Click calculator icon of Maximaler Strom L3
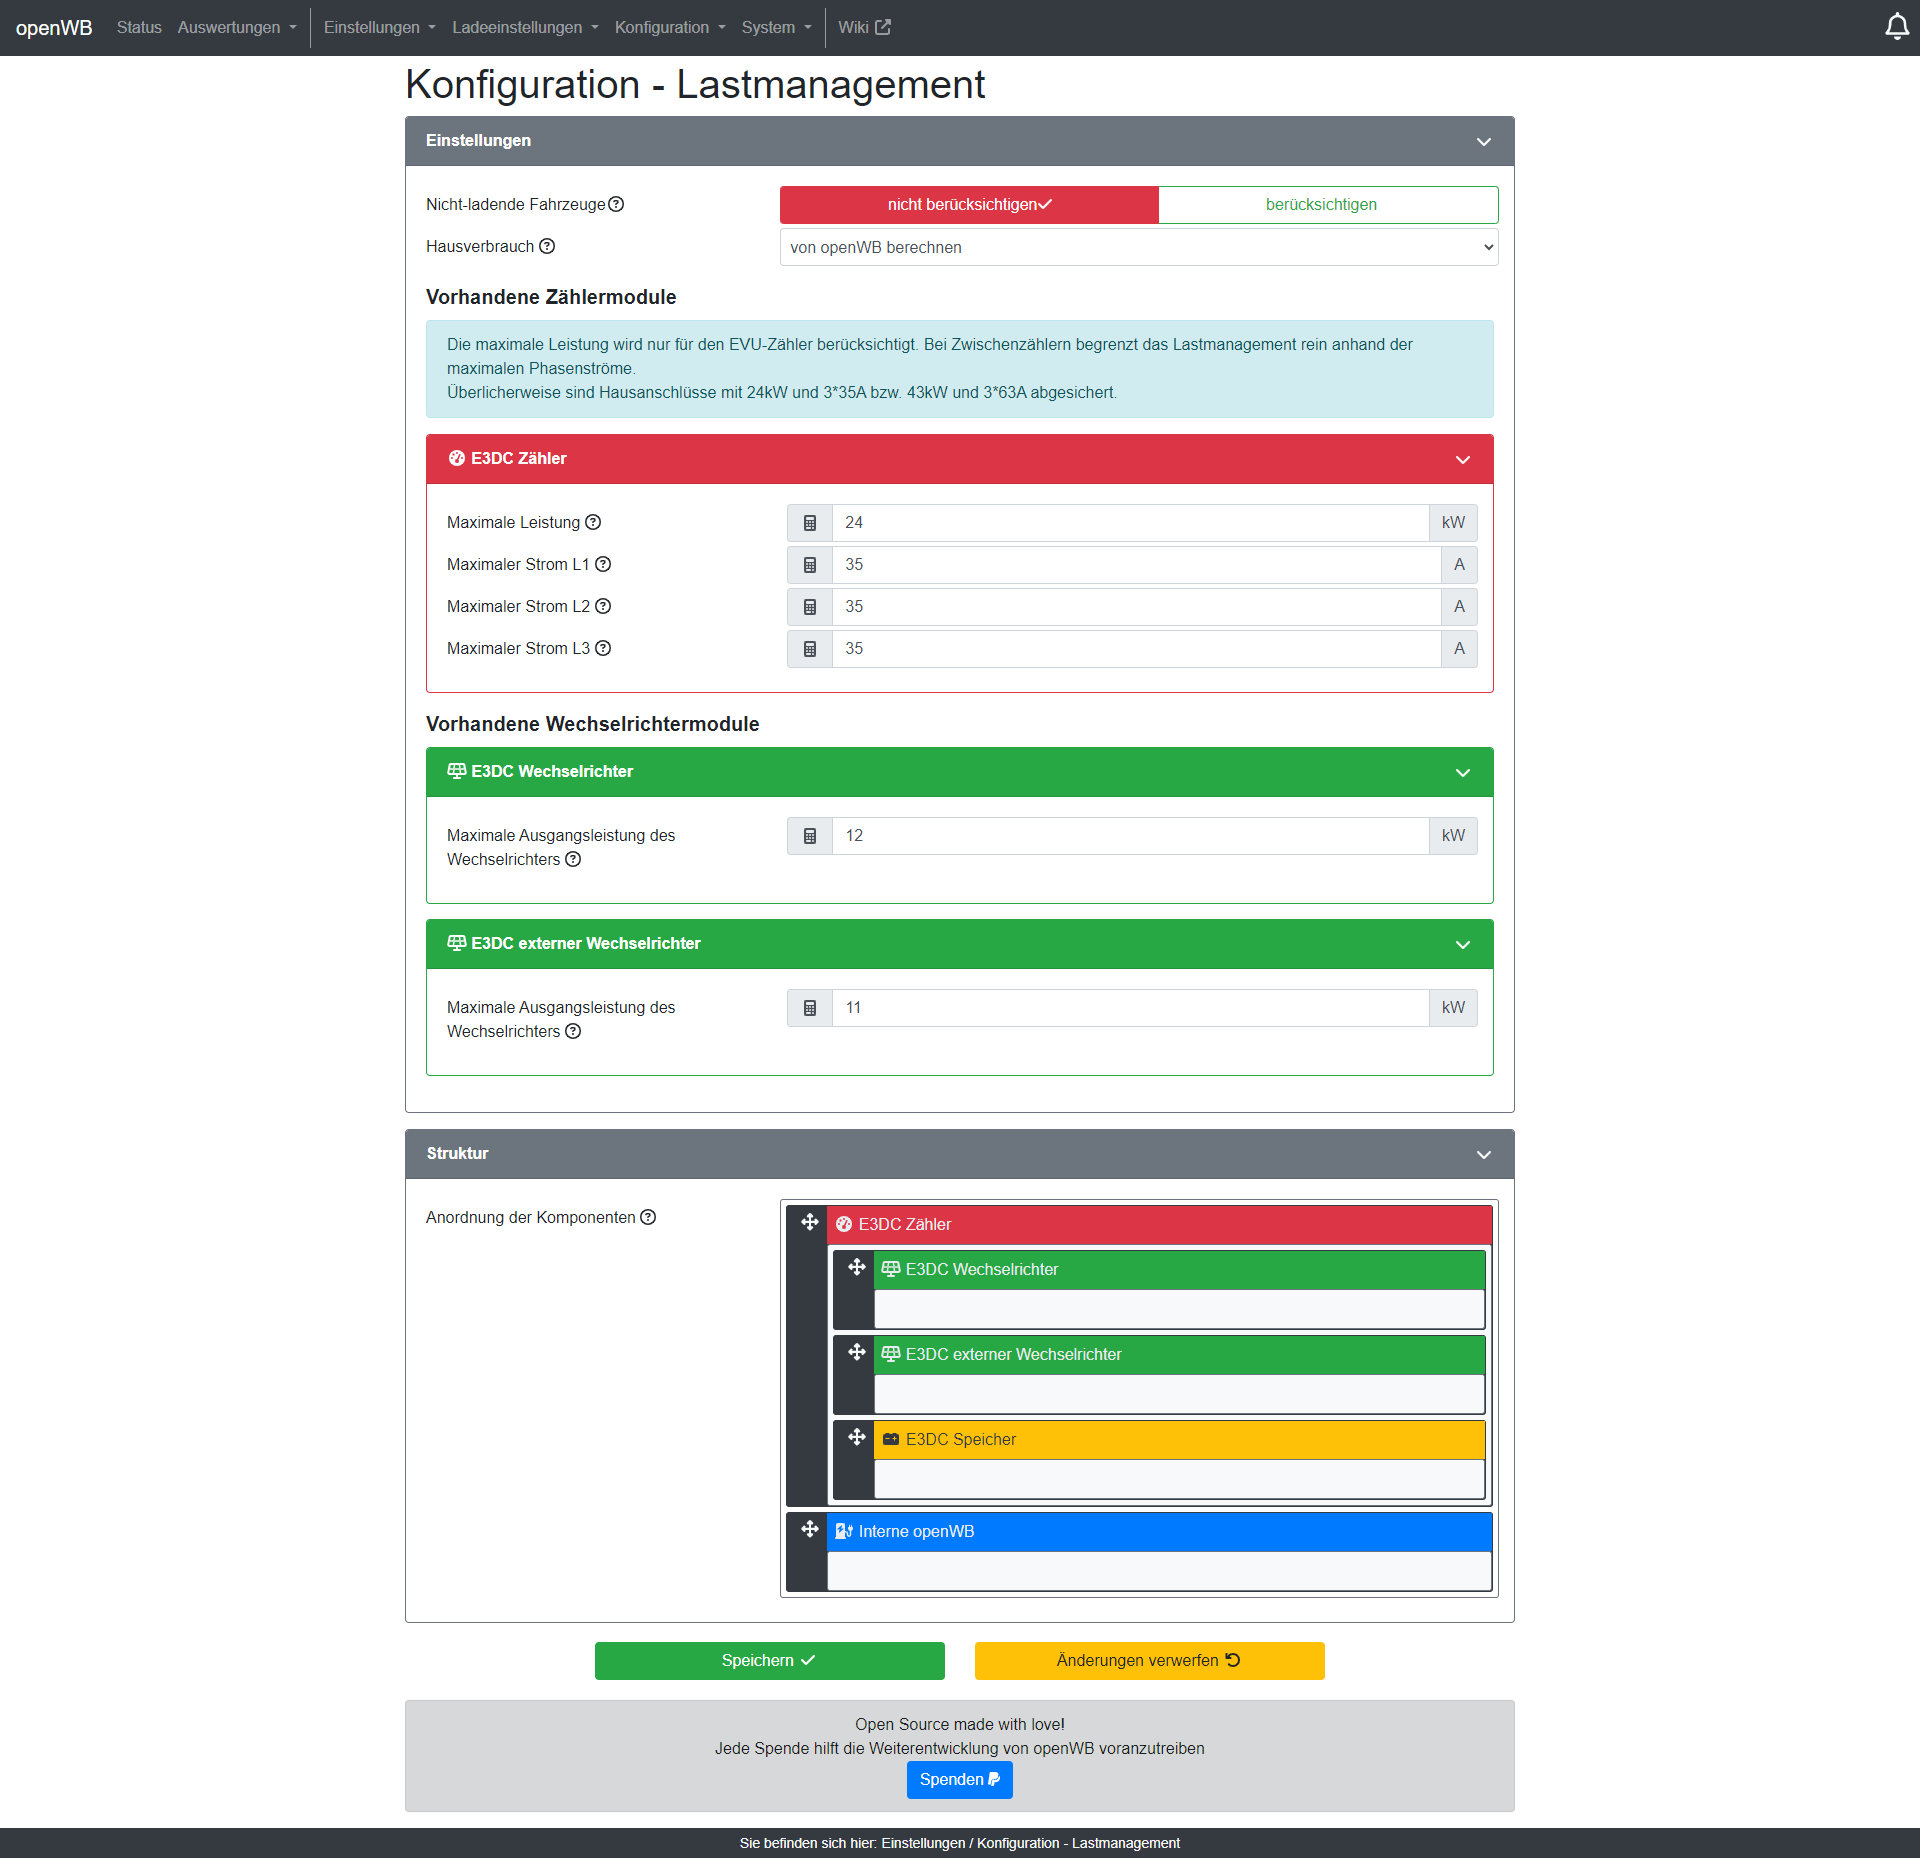 [810, 649]
